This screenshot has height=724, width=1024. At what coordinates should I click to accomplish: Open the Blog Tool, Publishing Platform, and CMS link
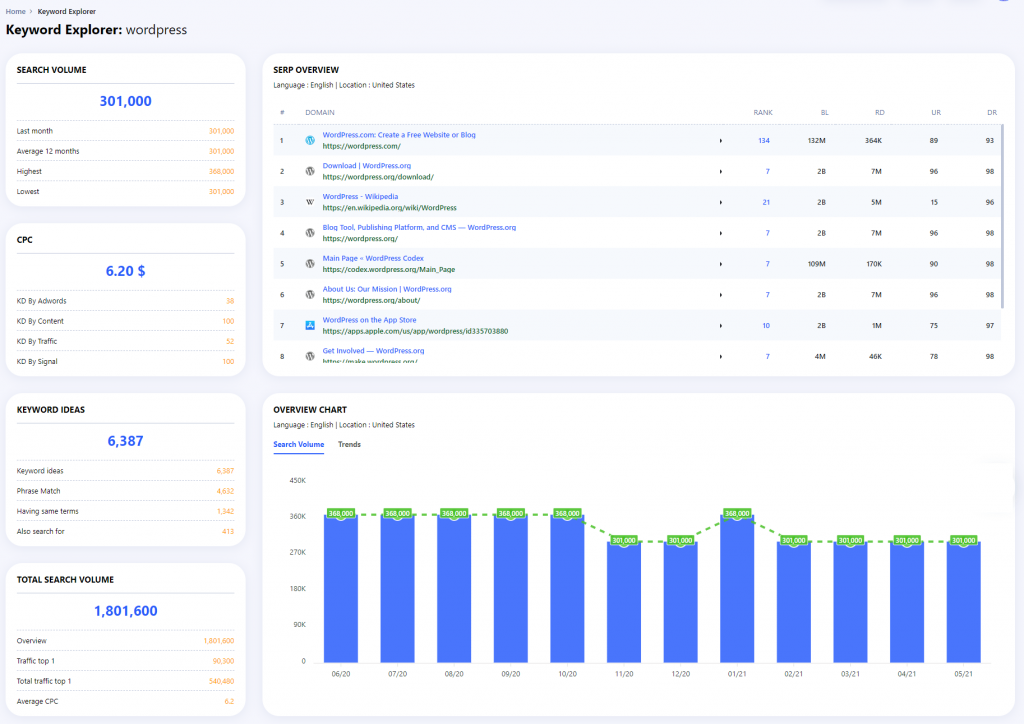419,227
